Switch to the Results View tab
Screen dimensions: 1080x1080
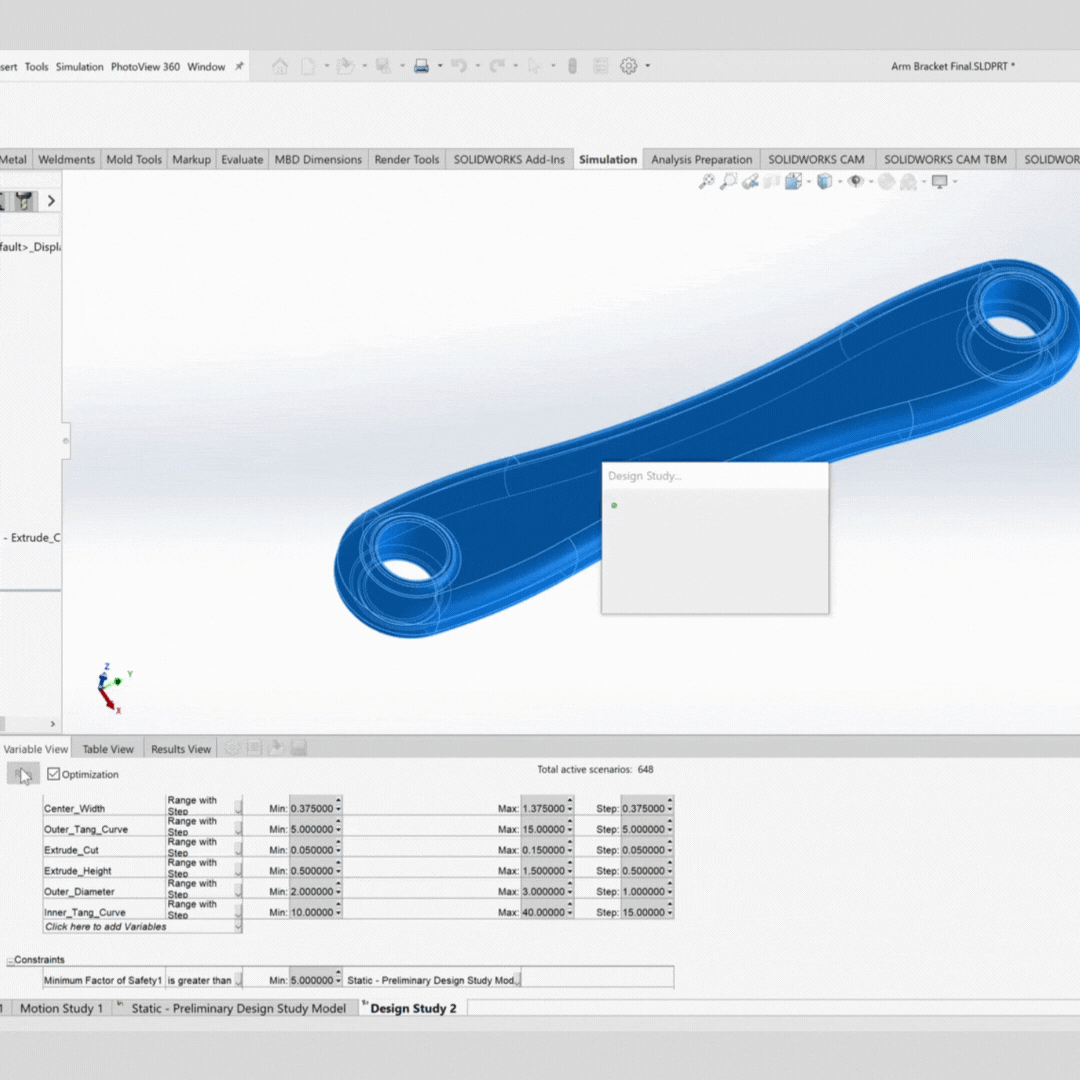[x=180, y=749]
